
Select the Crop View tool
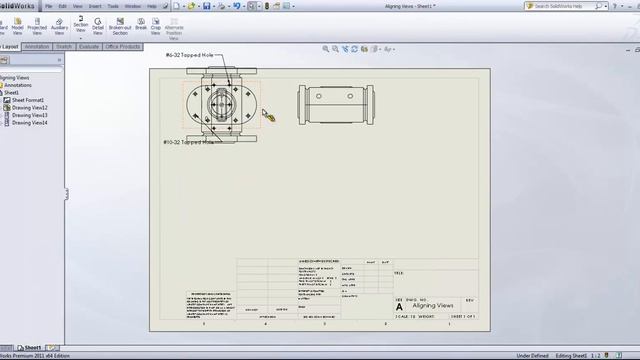[x=156, y=26]
